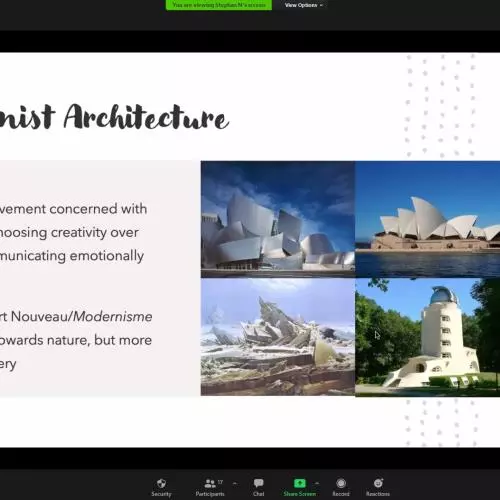Click the slide title ending 'Architecture'
The height and width of the screenshot is (500, 500).
tap(114, 117)
